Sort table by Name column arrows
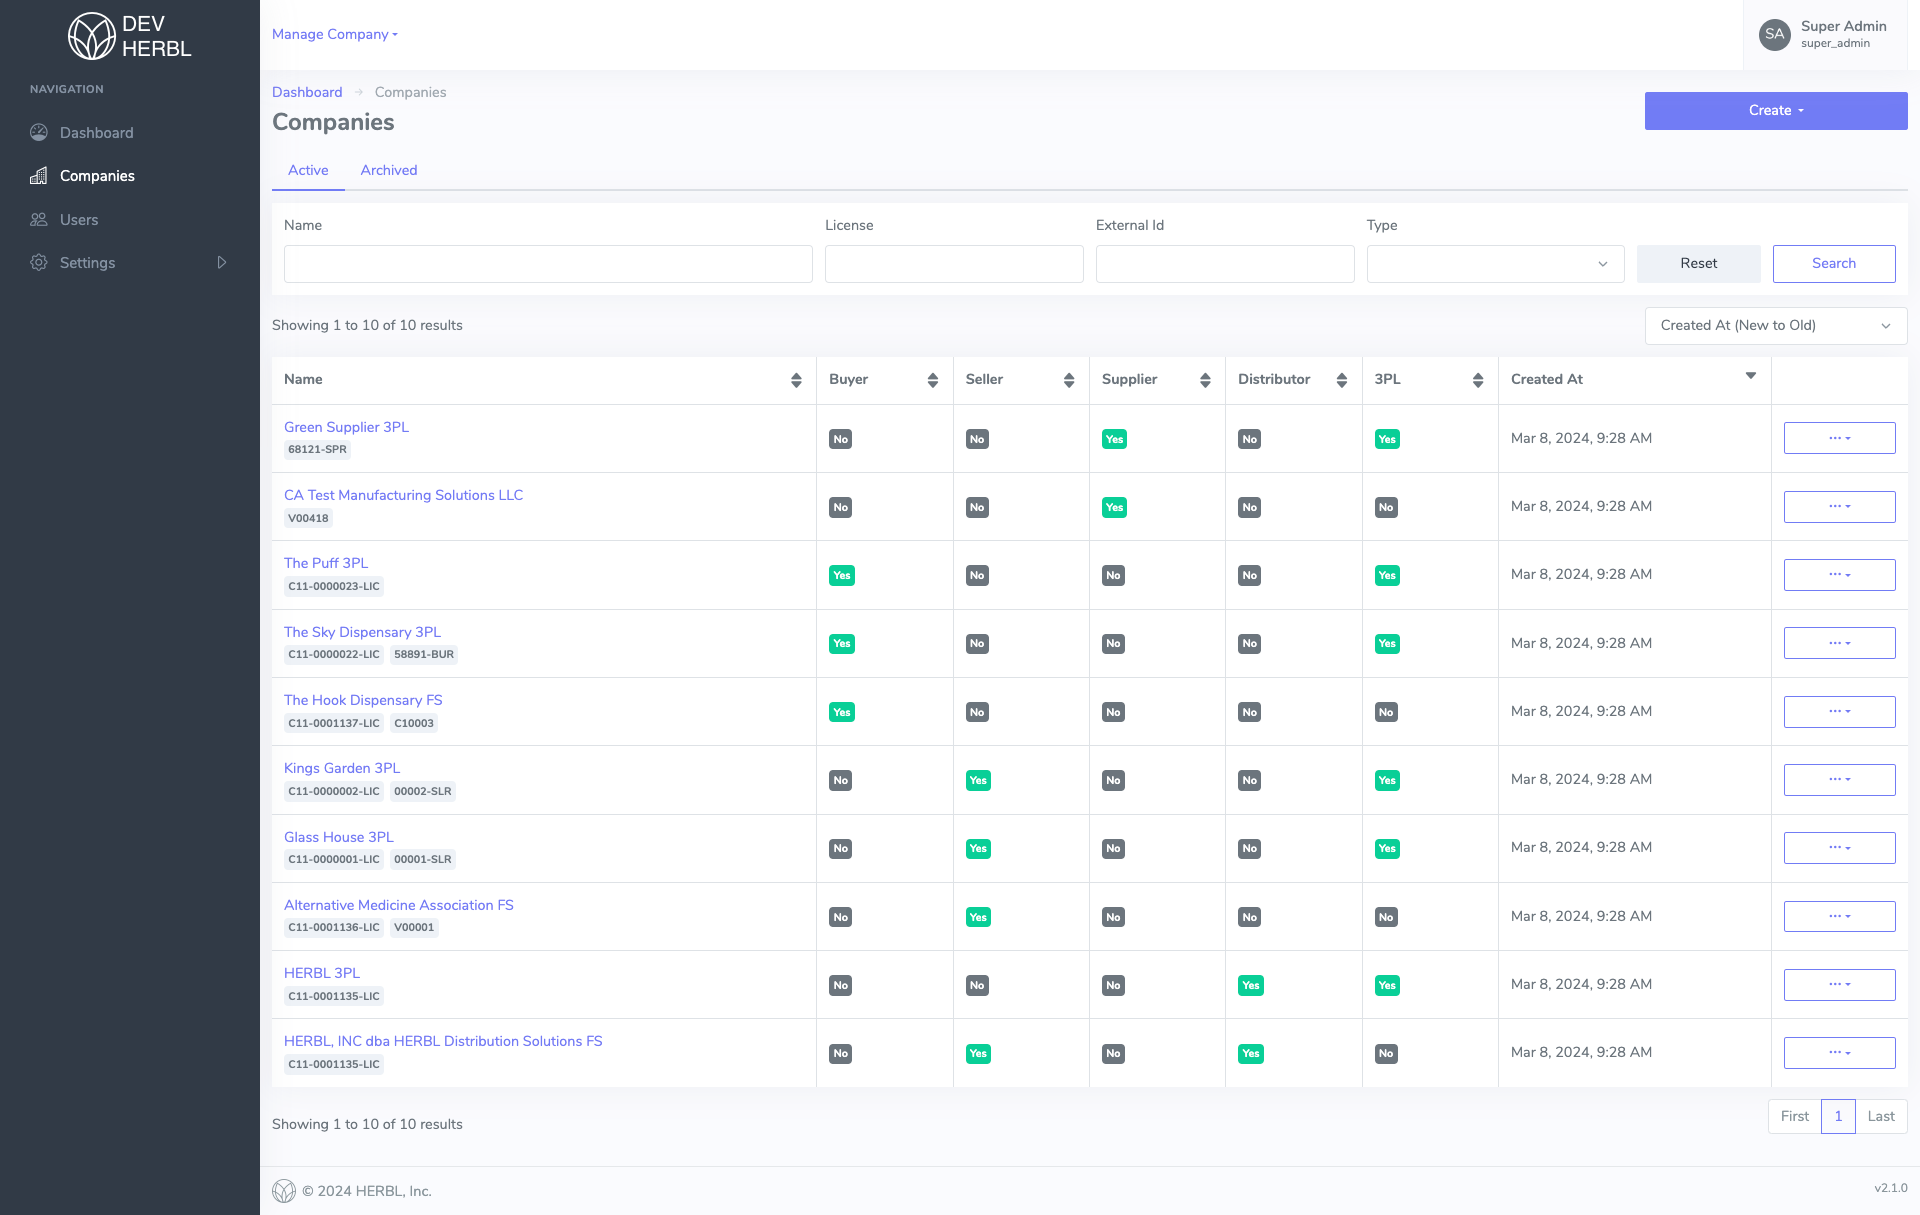The width and height of the screenshot is (1920, 1215). (796, 380)
